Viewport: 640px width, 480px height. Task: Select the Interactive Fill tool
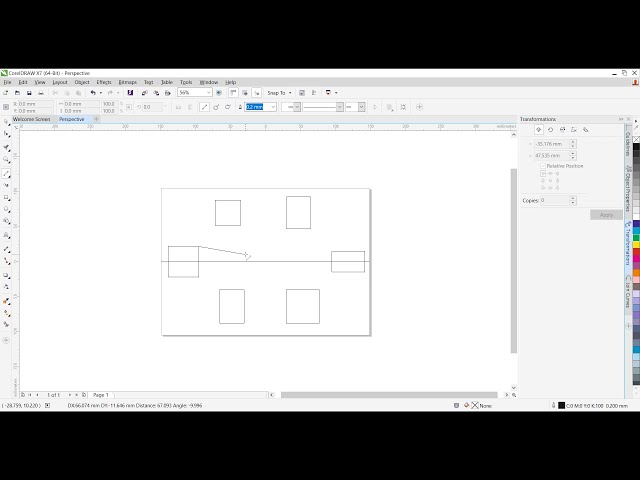[6, 313]
